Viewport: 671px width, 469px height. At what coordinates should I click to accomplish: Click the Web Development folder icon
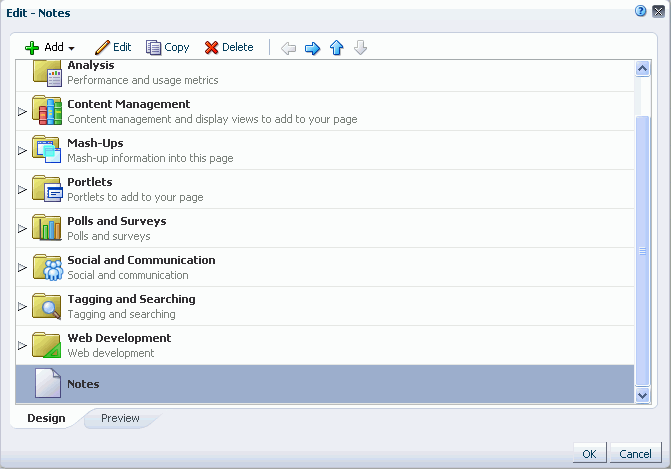pyautogui.click(x=47, y=345)
